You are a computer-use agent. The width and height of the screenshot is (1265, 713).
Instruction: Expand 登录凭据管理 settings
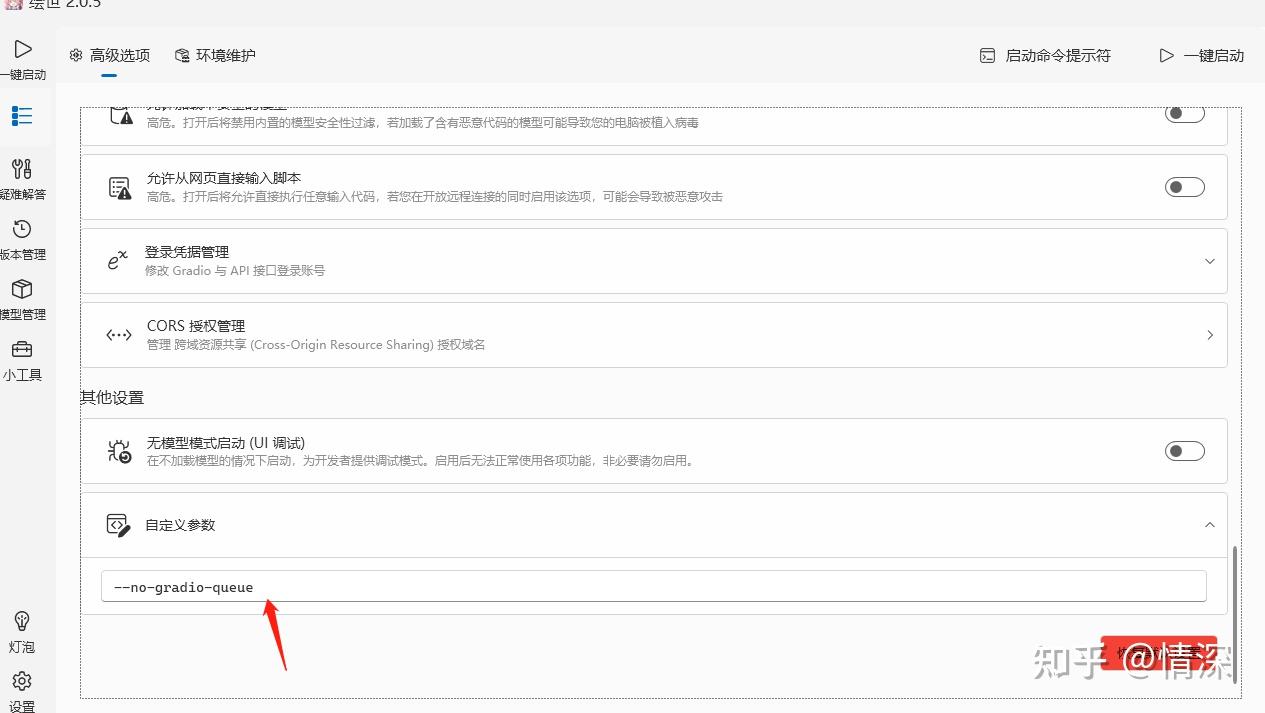pos(1209,260)
